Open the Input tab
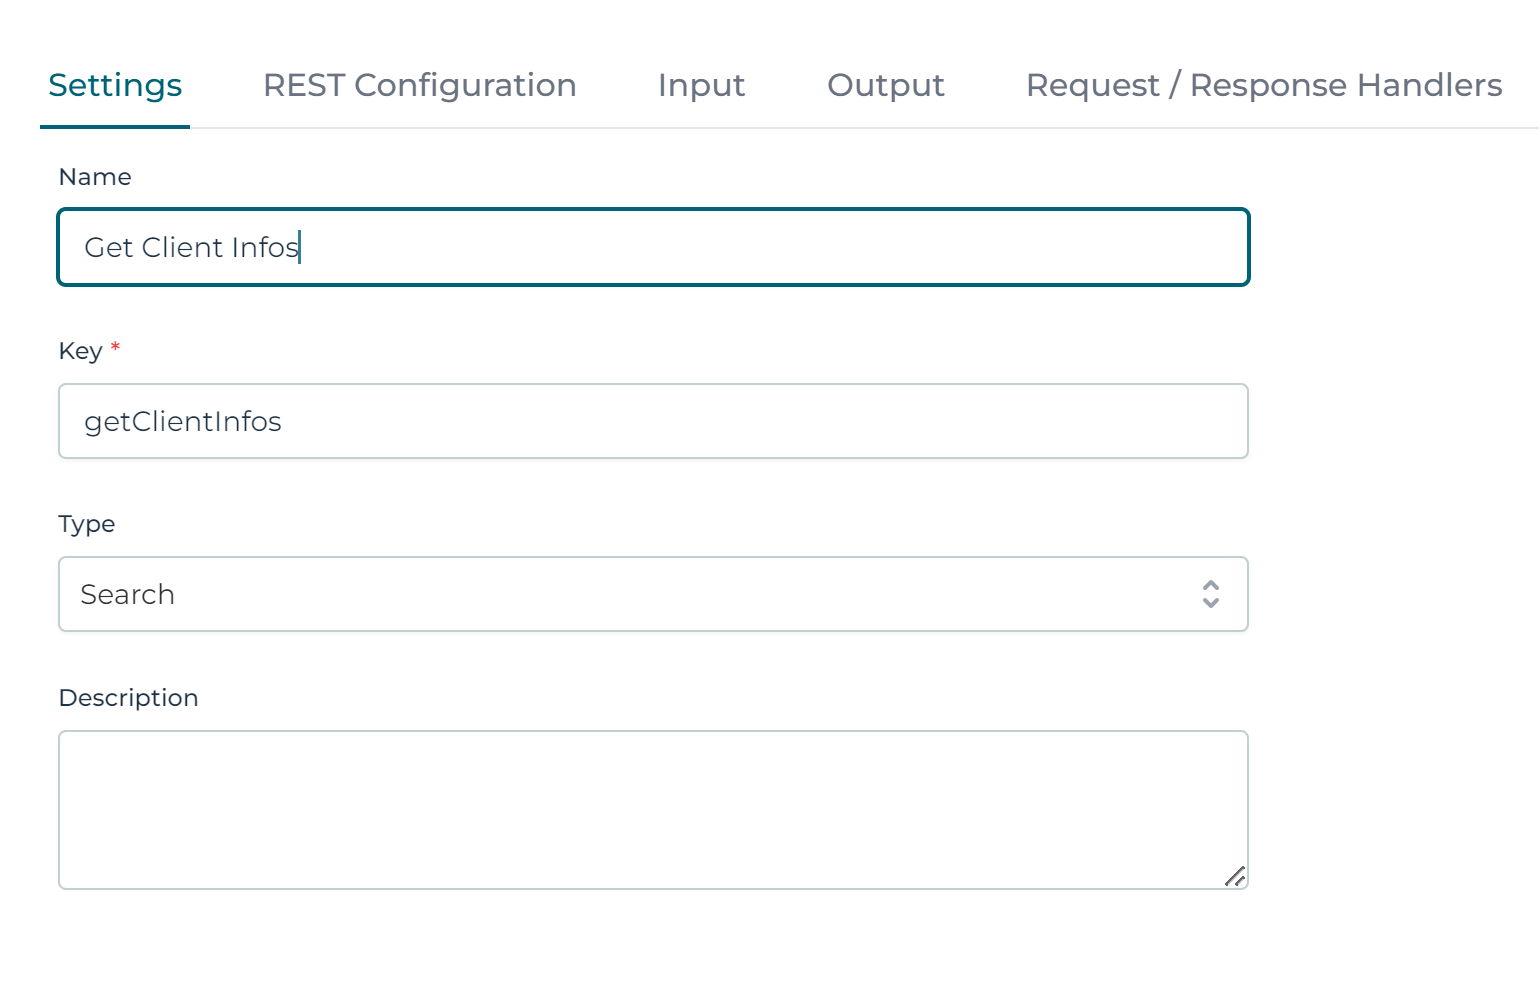 point(701,86)
